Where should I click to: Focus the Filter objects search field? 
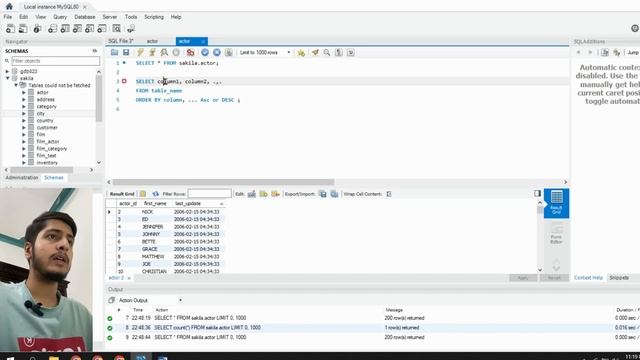tap(56, 61)
